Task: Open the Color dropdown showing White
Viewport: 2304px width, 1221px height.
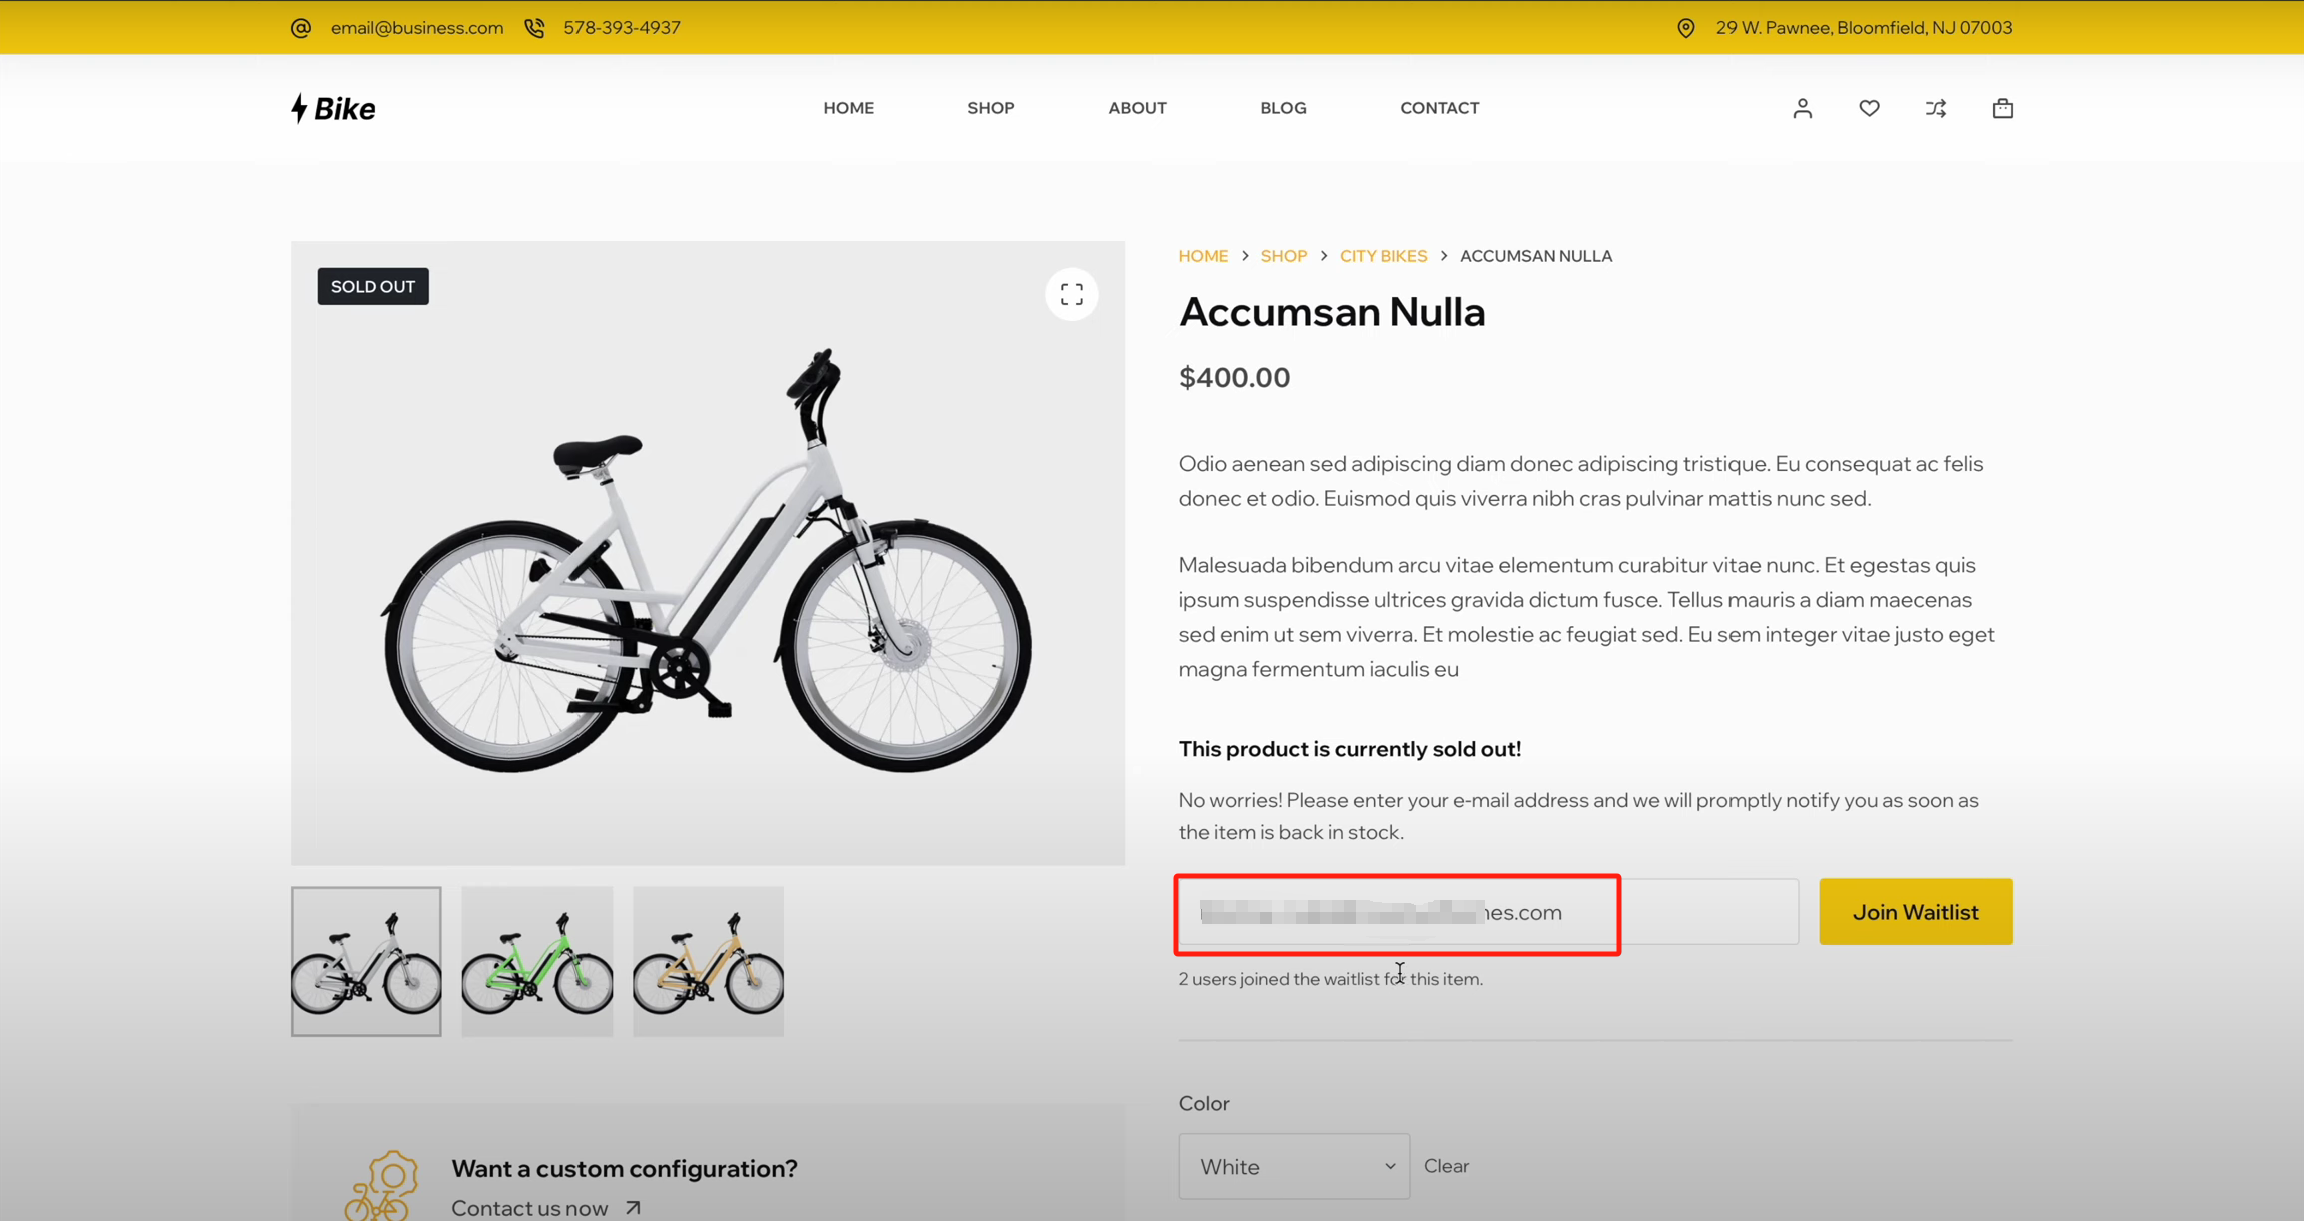Action: tap(1293, 1166)
